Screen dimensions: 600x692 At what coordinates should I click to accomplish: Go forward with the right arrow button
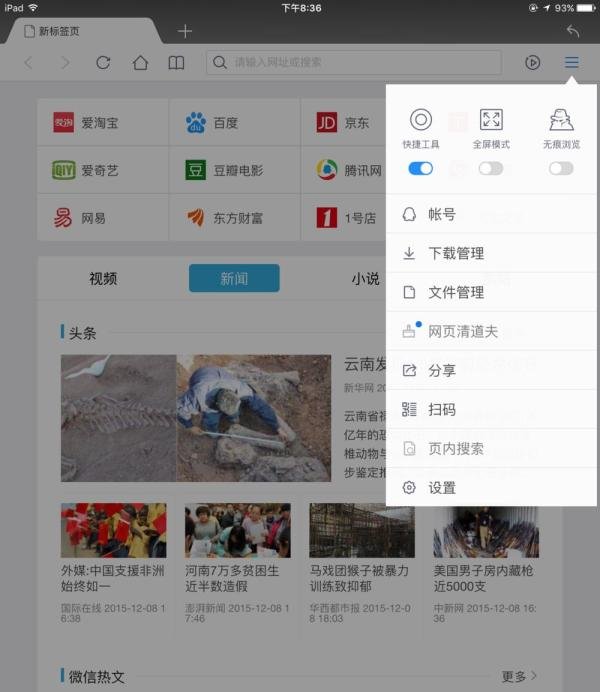point(65,63)
